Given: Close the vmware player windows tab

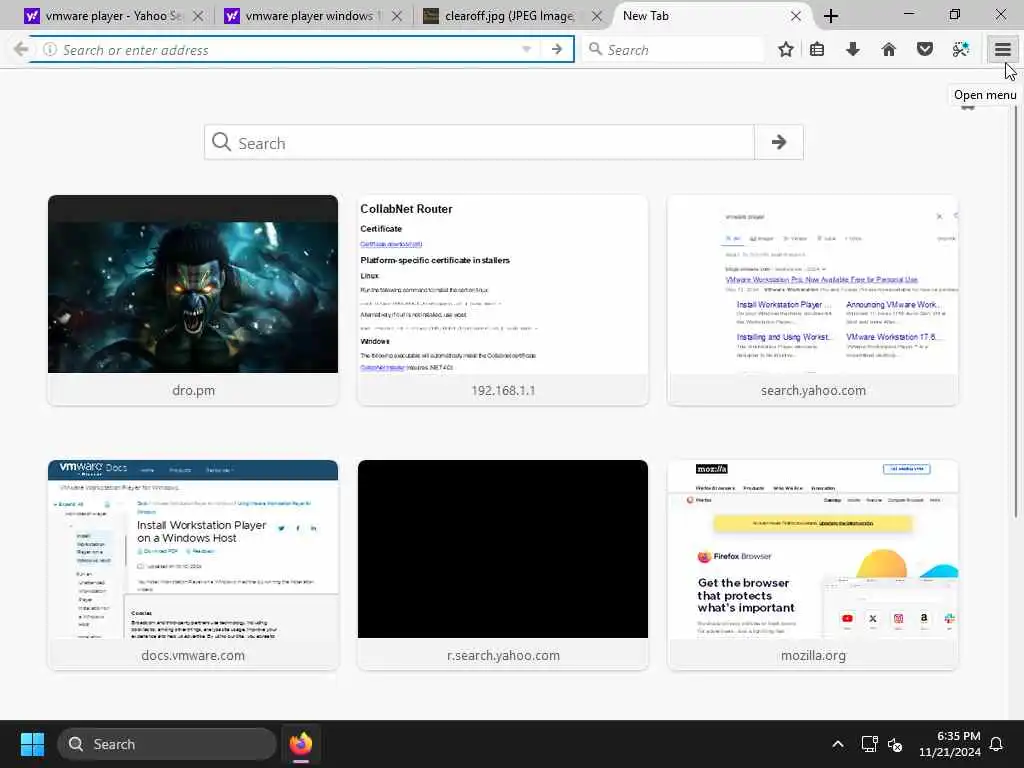Looking at the screenshot, I should coord(397,16).
